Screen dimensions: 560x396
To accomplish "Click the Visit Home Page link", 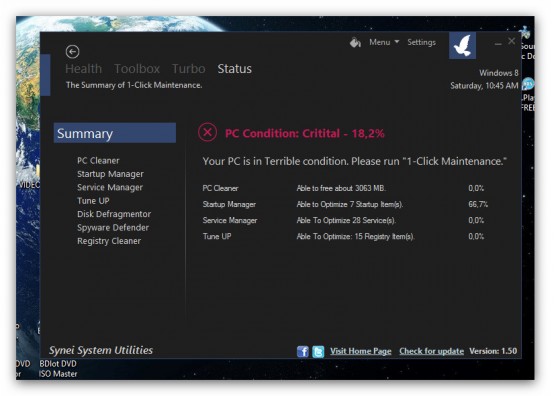I will [x=361, y=351].
